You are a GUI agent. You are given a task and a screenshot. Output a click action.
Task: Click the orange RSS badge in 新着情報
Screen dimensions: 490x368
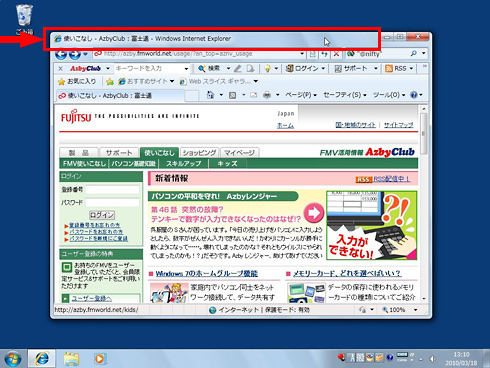[x=364, y=180]
